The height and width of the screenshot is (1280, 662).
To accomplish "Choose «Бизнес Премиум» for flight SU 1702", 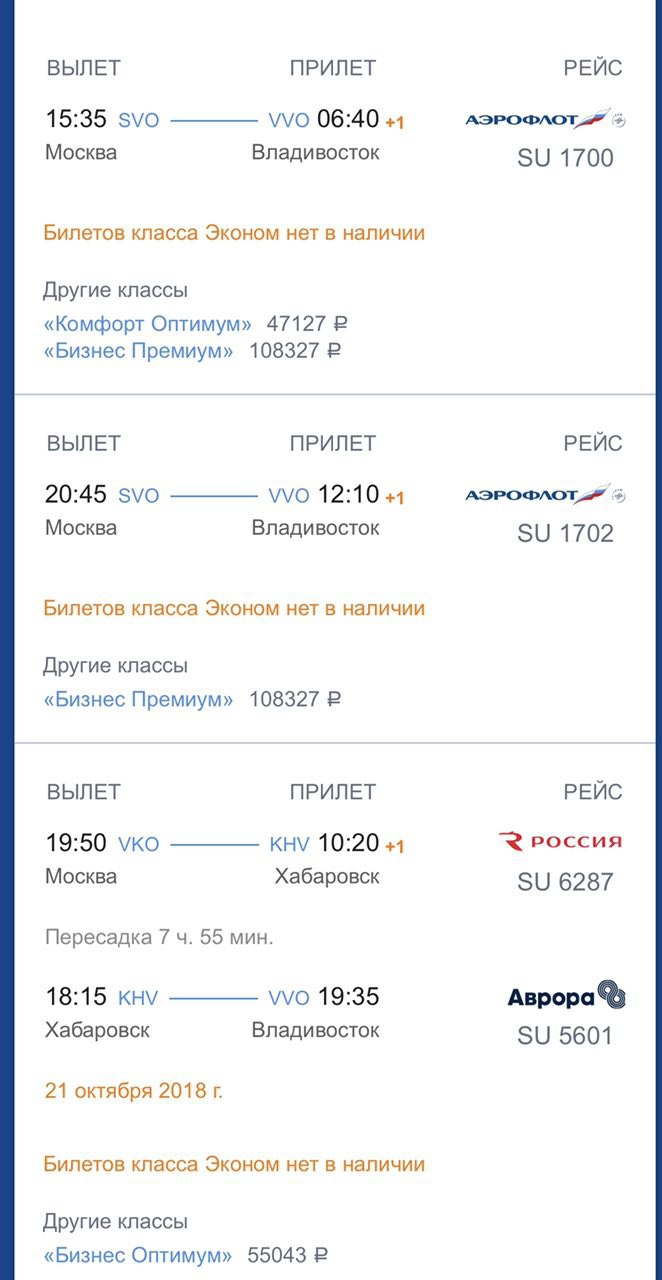I will (x=138, y=699).
